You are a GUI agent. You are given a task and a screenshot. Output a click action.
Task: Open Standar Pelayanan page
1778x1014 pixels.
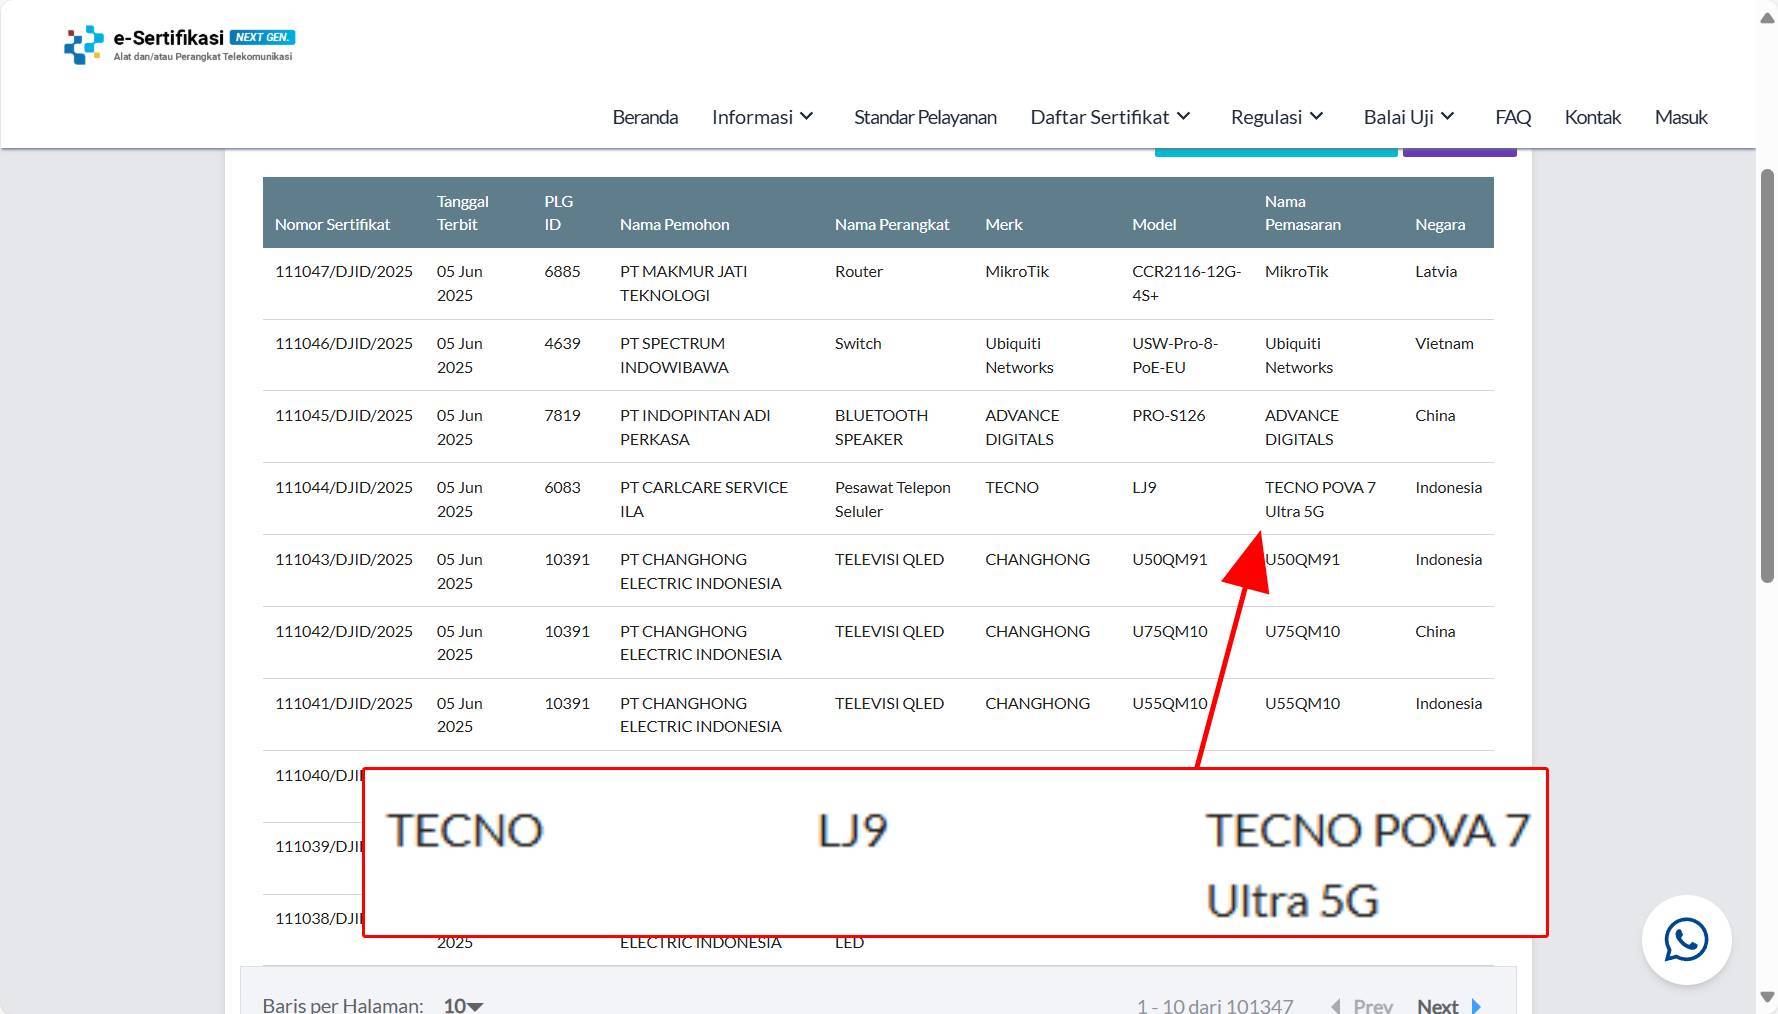pyautogui.click(x=925, y=117)
